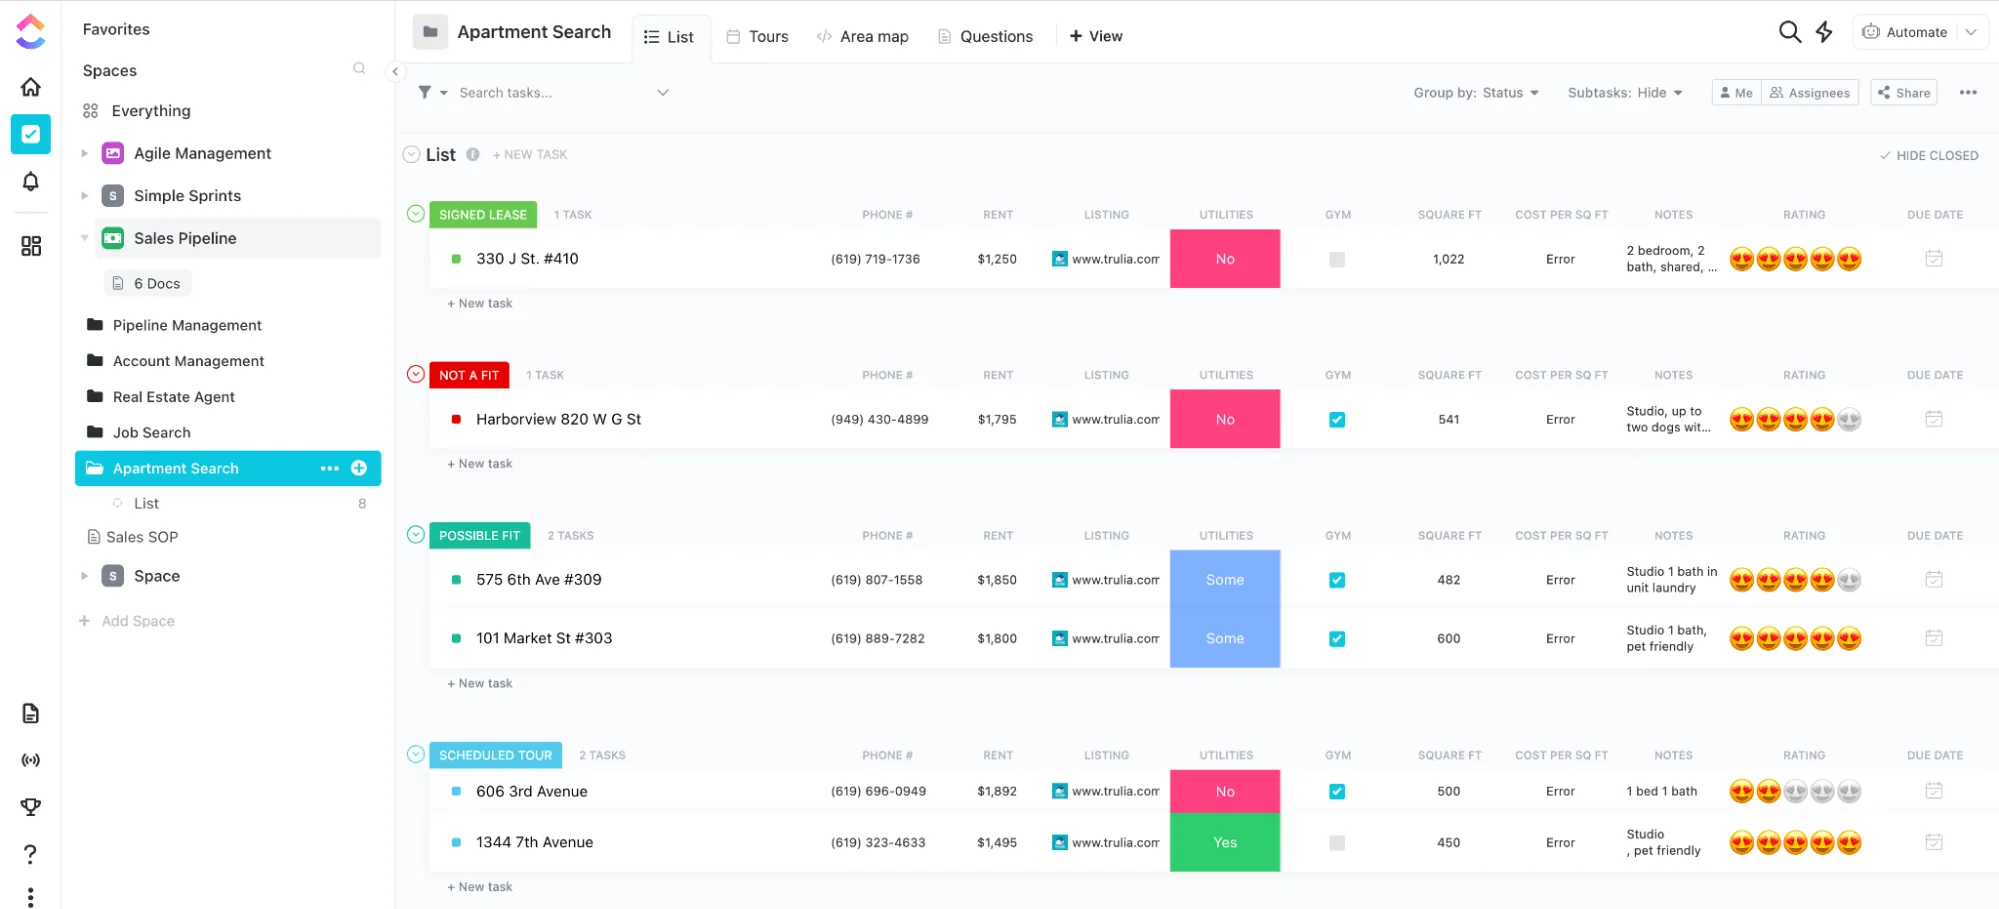
Task: Click the trulia listing link for 606 3rd Avenue
Action: point(1106,791)
